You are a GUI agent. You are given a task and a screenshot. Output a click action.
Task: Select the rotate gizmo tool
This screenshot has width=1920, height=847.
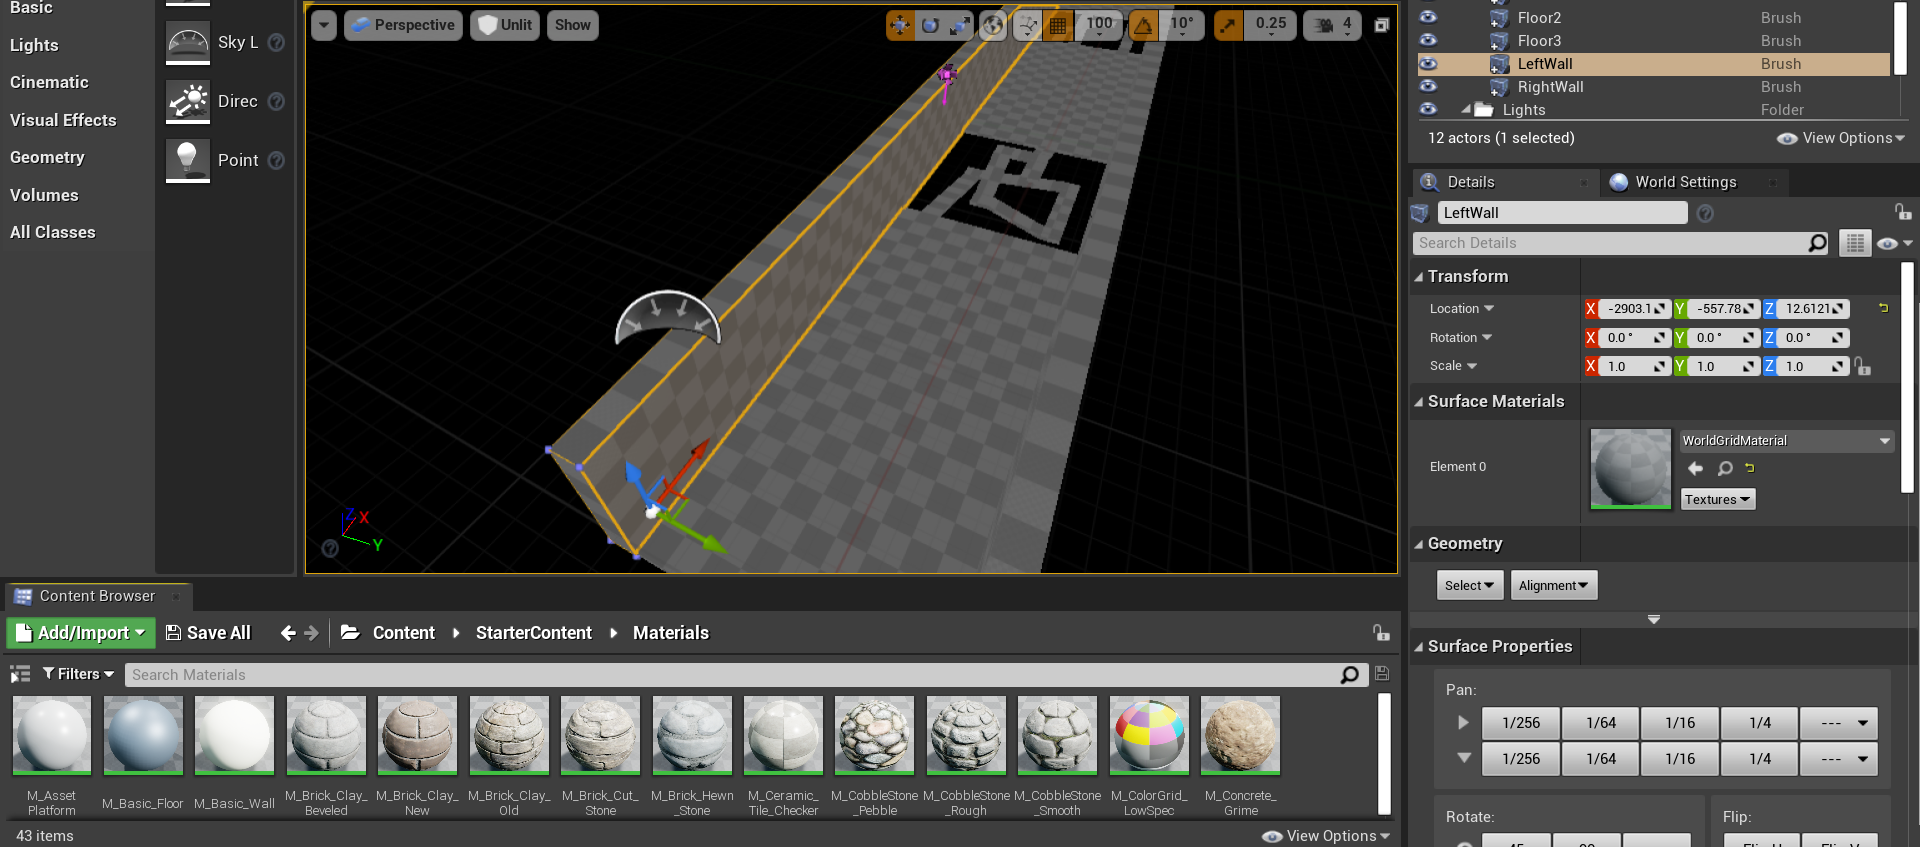pos(930,25)
